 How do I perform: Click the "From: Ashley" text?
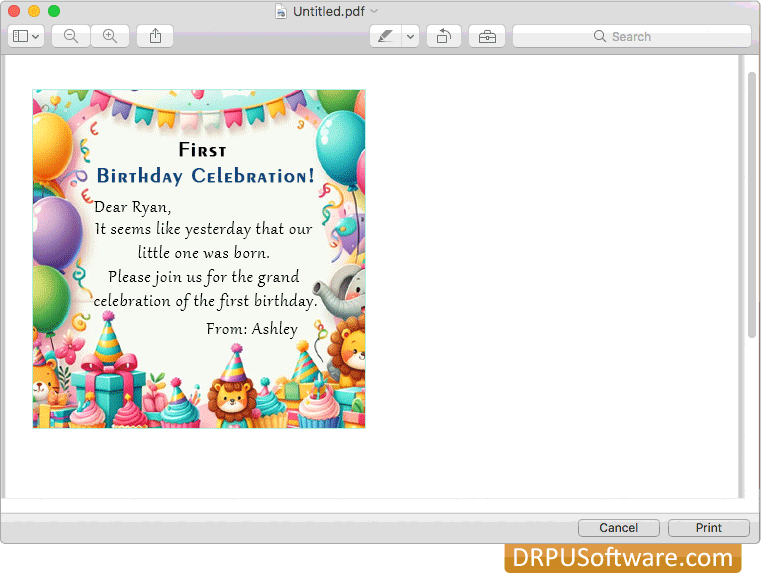[252, 329]
